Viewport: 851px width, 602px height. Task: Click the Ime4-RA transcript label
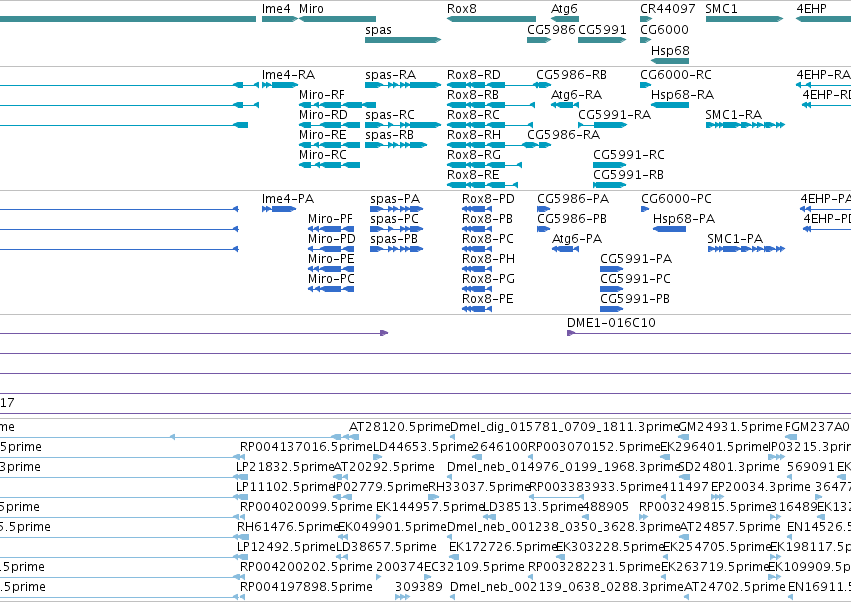(288, 75)
